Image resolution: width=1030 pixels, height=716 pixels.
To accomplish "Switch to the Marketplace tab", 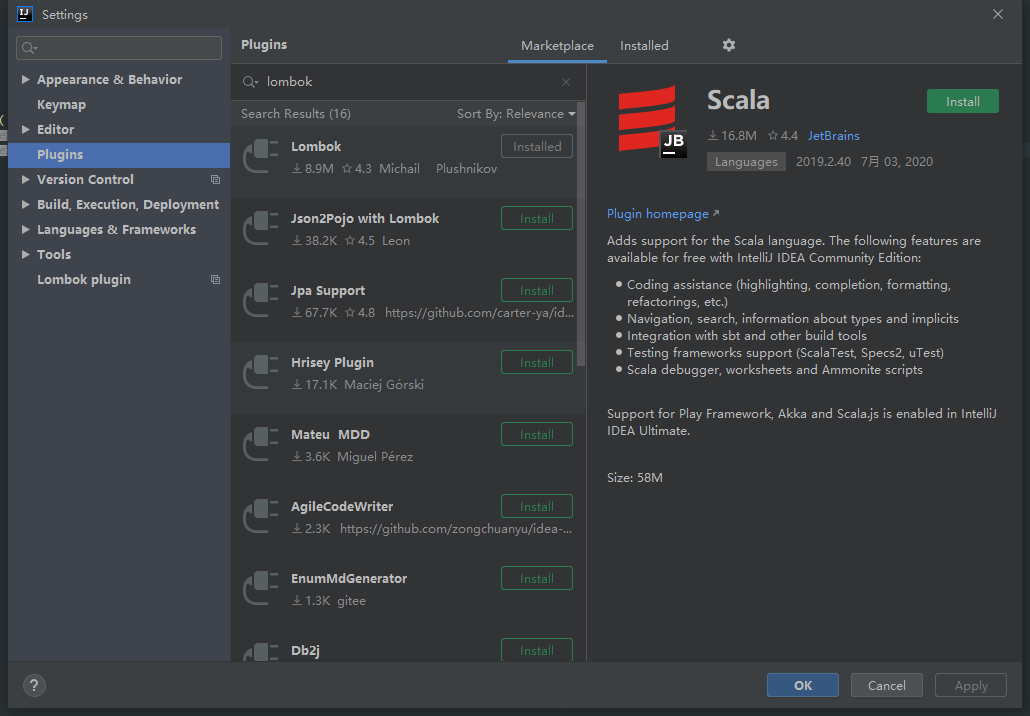I will (557, 46).
